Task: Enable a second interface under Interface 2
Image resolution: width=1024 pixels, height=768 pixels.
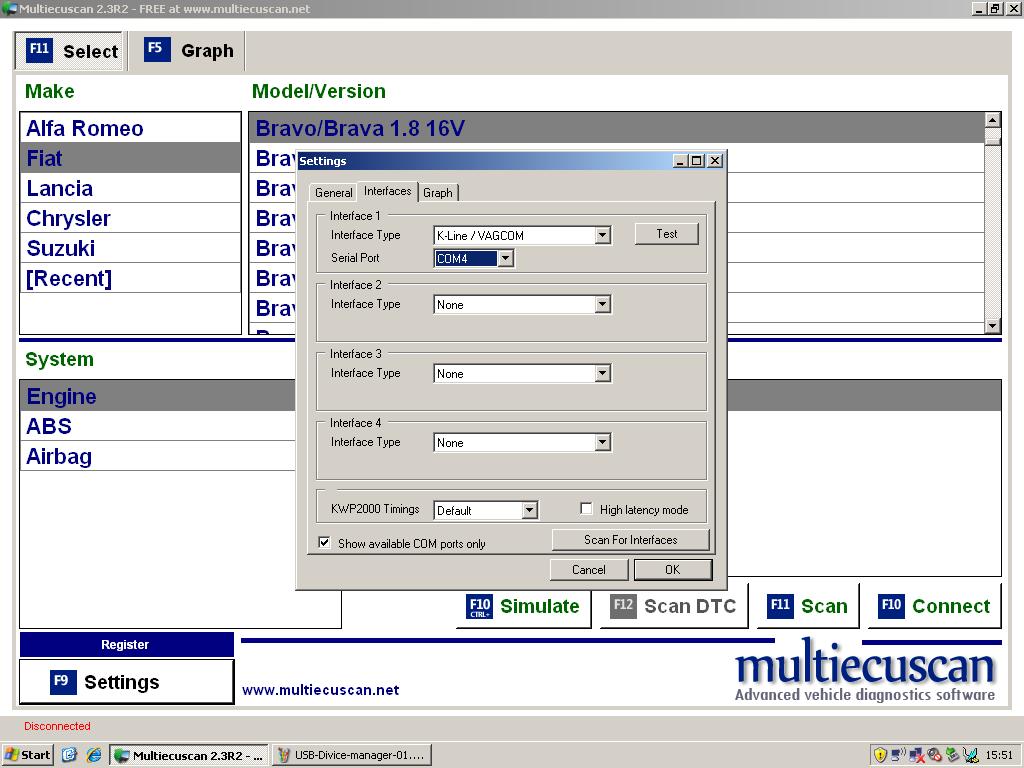Action: pos(604,303)
